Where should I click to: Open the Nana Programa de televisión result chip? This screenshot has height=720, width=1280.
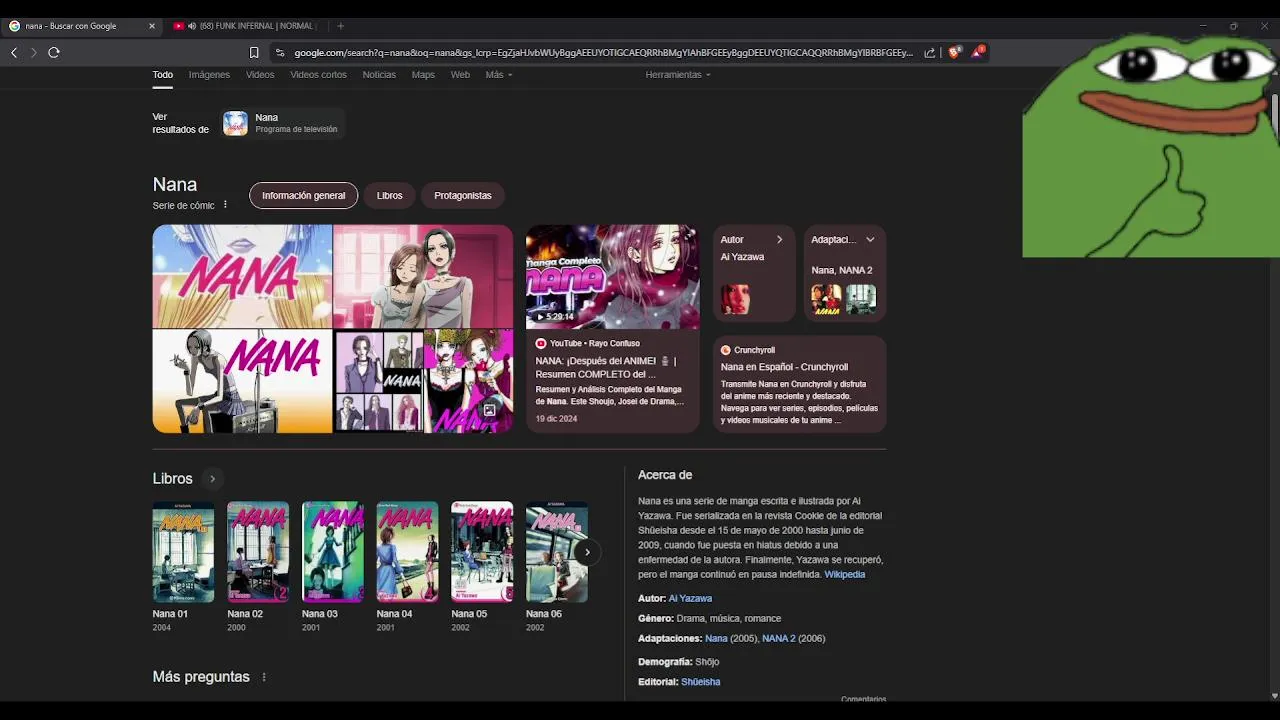282,123
